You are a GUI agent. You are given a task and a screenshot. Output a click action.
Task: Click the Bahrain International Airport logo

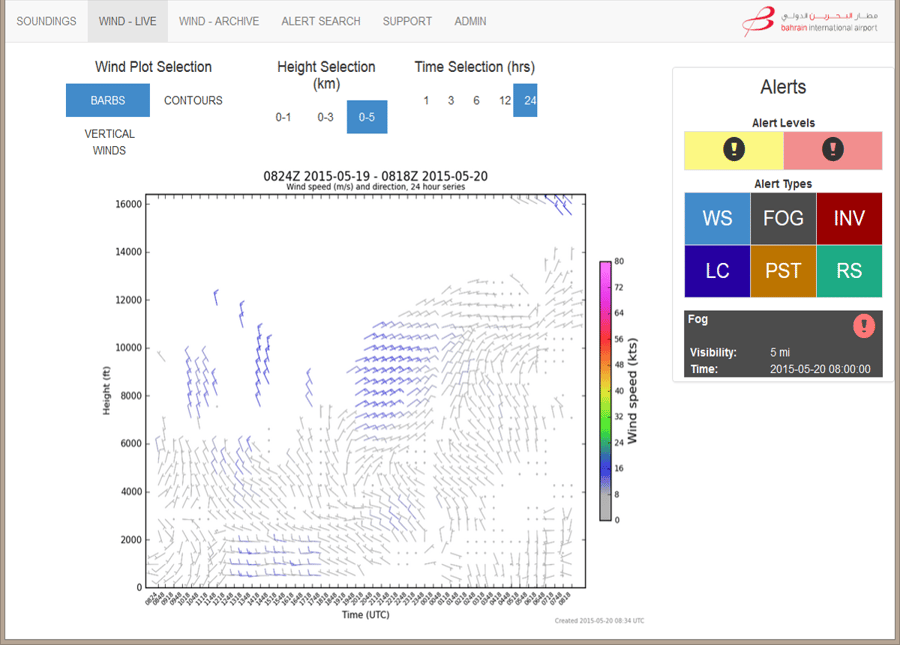[x=812, y=21]
